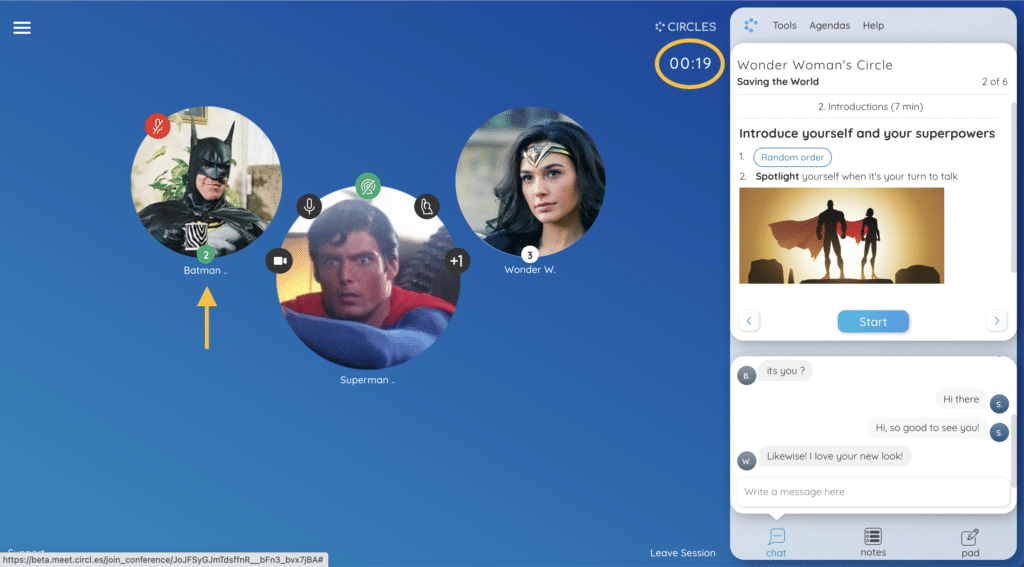Image resolution: width=1024 pixels, height=567 pixels.
Task: Click the Random order button
Action: click(792, 157)
